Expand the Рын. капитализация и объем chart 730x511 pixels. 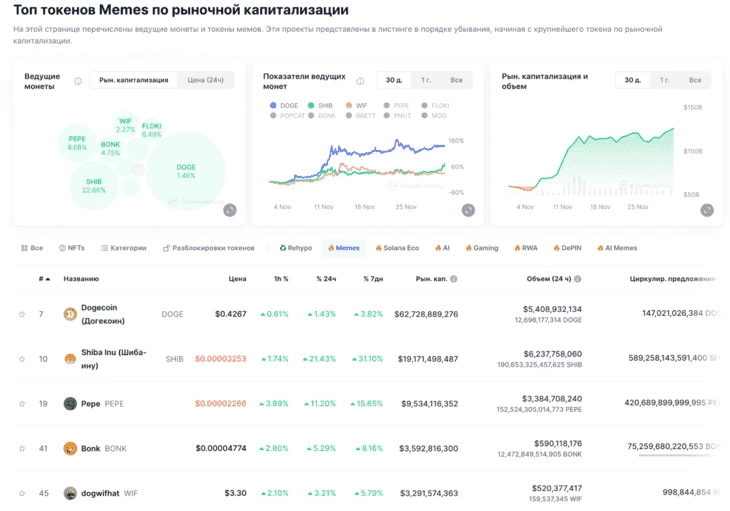point(707,210)
